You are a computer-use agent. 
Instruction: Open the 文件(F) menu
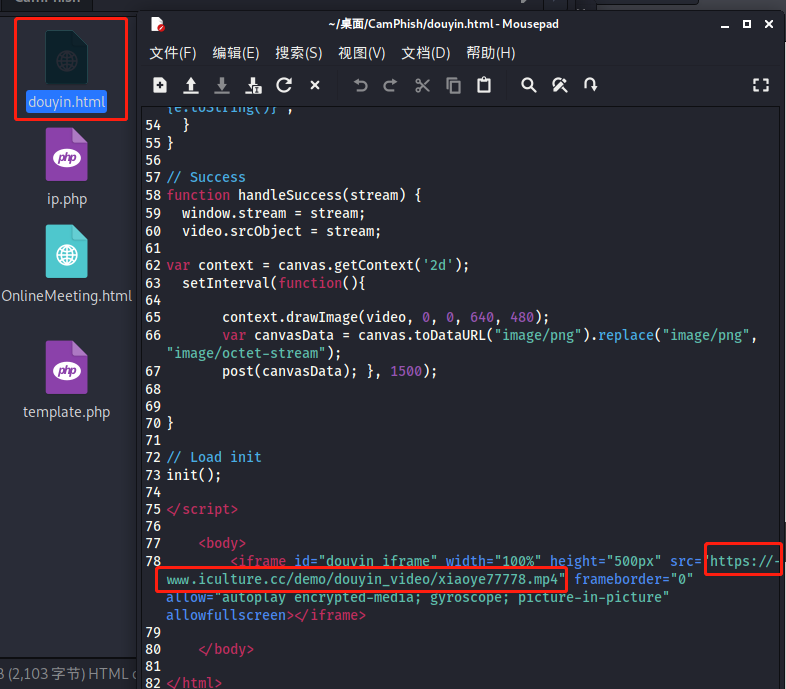[173, 53]
